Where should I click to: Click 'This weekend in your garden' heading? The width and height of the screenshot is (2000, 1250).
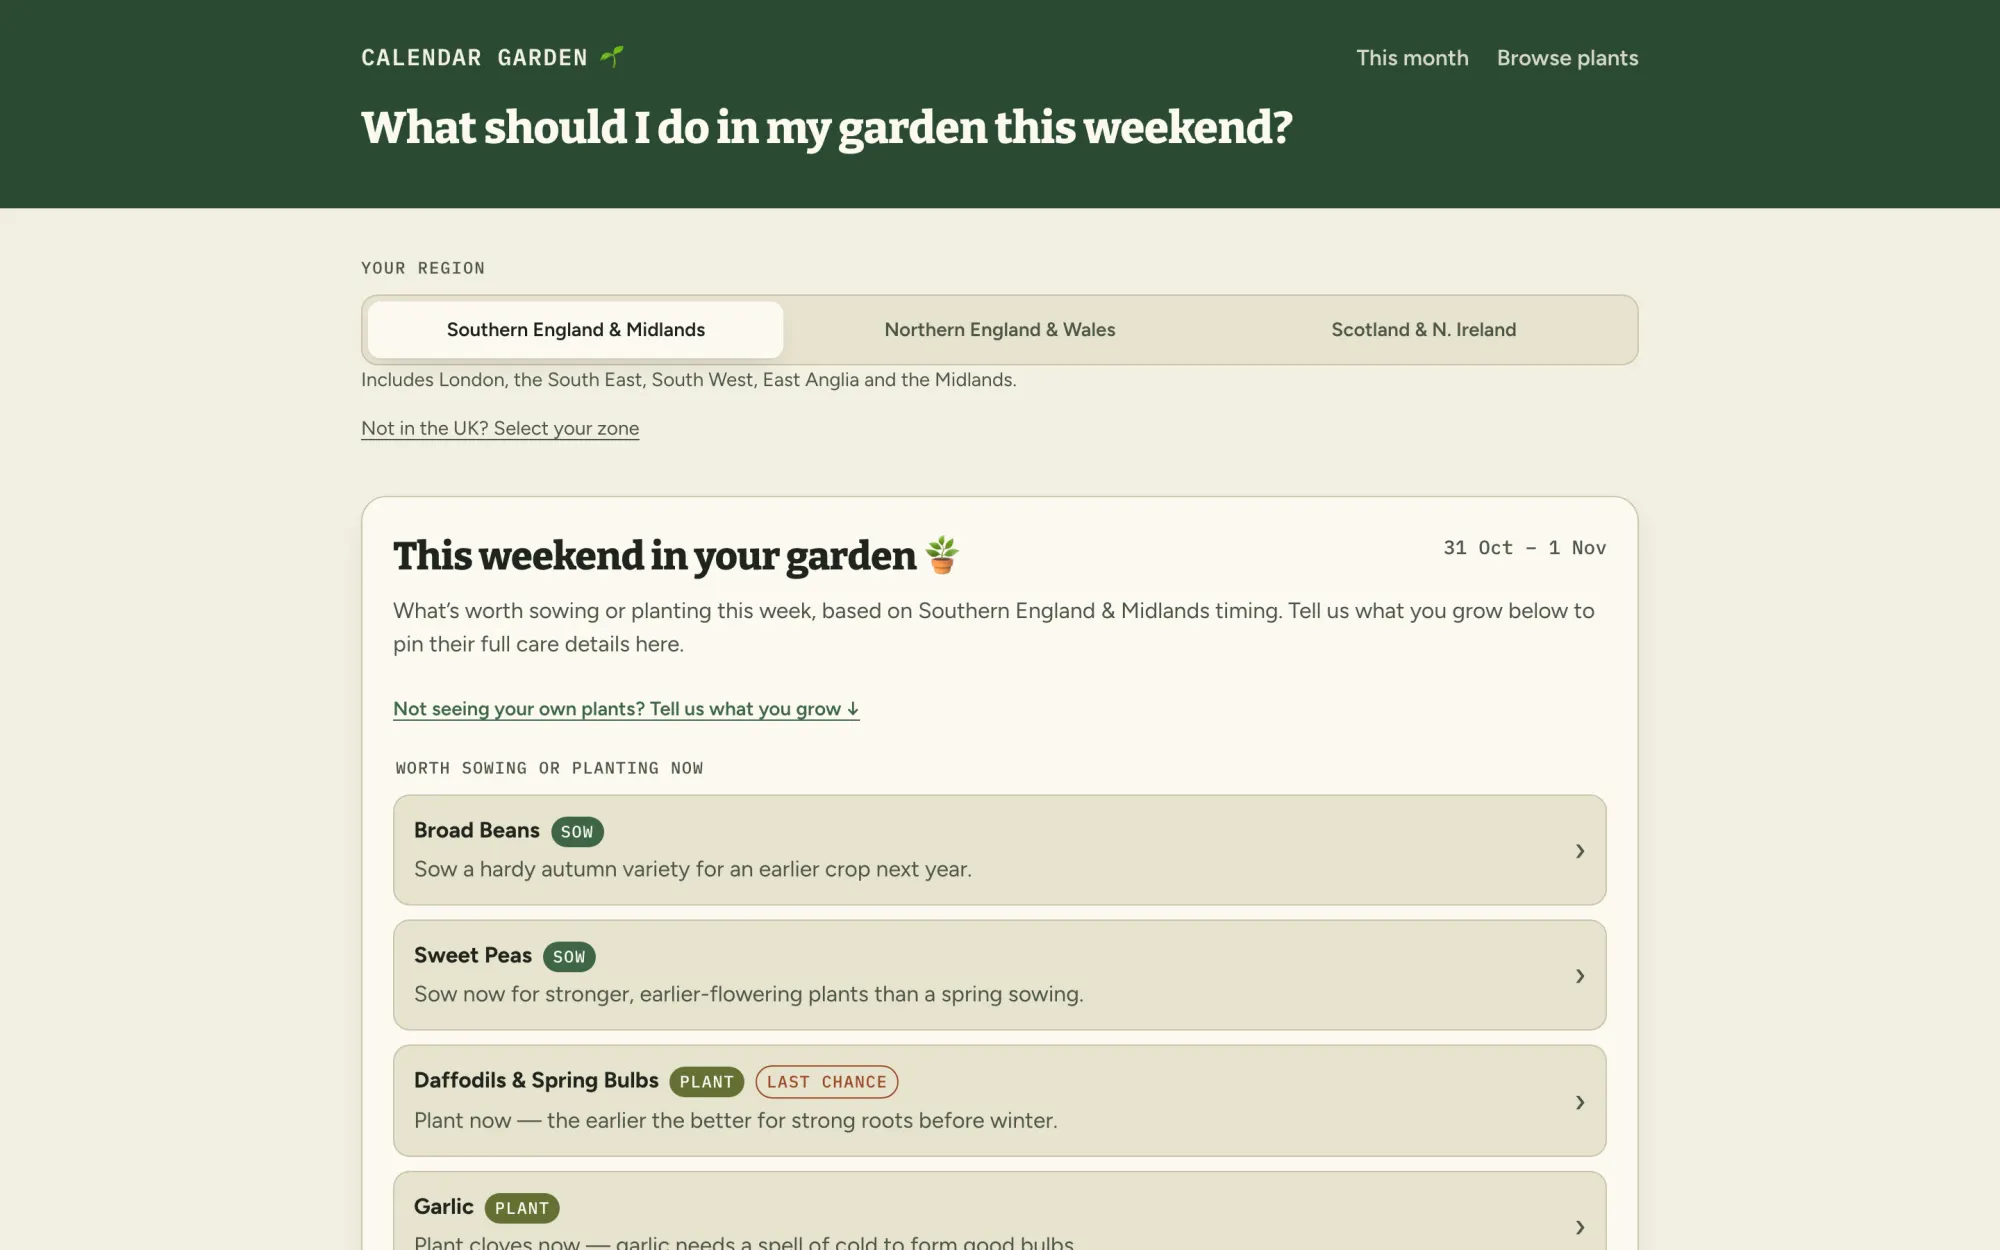[655, 556]
